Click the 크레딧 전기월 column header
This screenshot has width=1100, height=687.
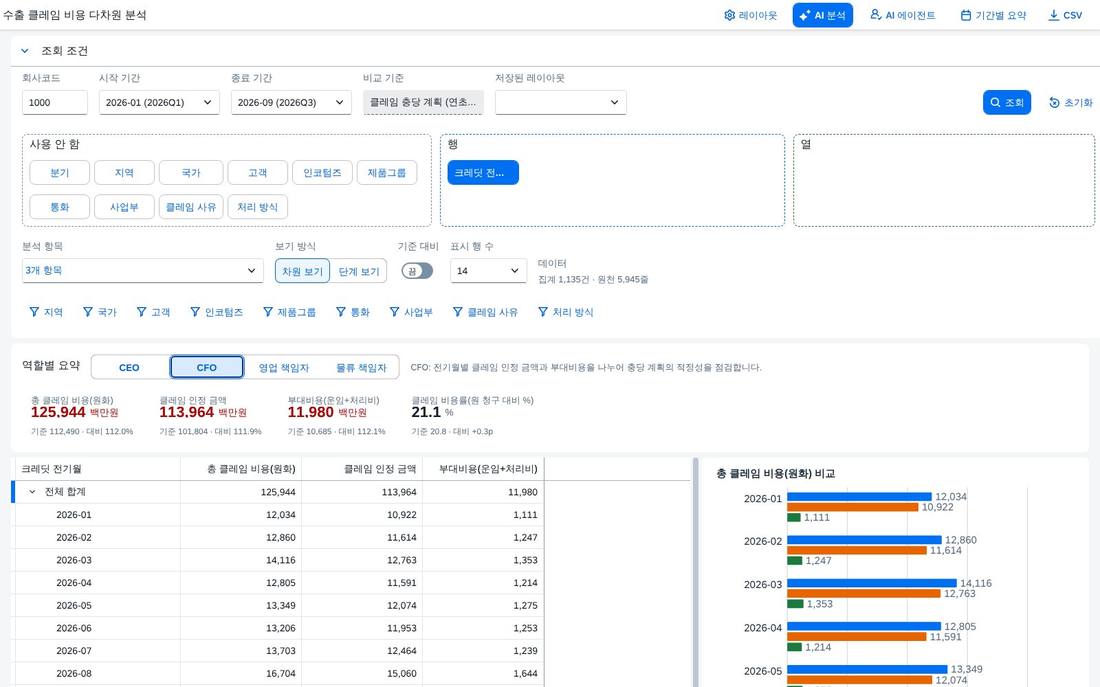coord(98,469)
